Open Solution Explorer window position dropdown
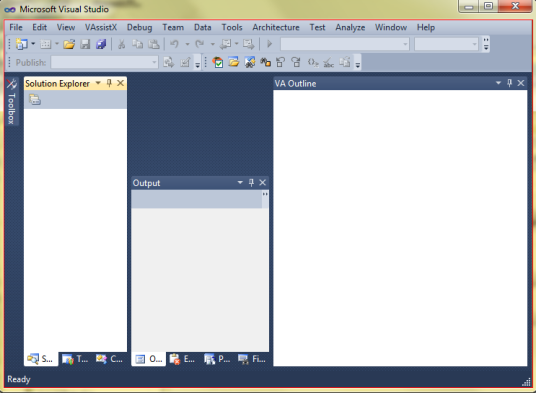The height and width of the screenshot is (393, 536). [x=98, y=83]
